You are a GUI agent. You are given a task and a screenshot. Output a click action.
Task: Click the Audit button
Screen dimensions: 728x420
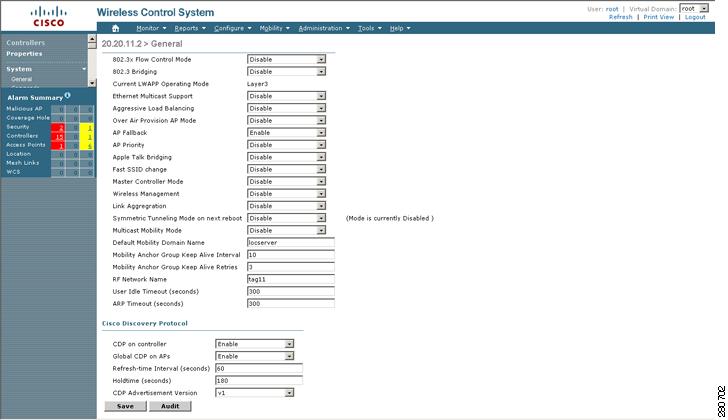tap(170, 406)
